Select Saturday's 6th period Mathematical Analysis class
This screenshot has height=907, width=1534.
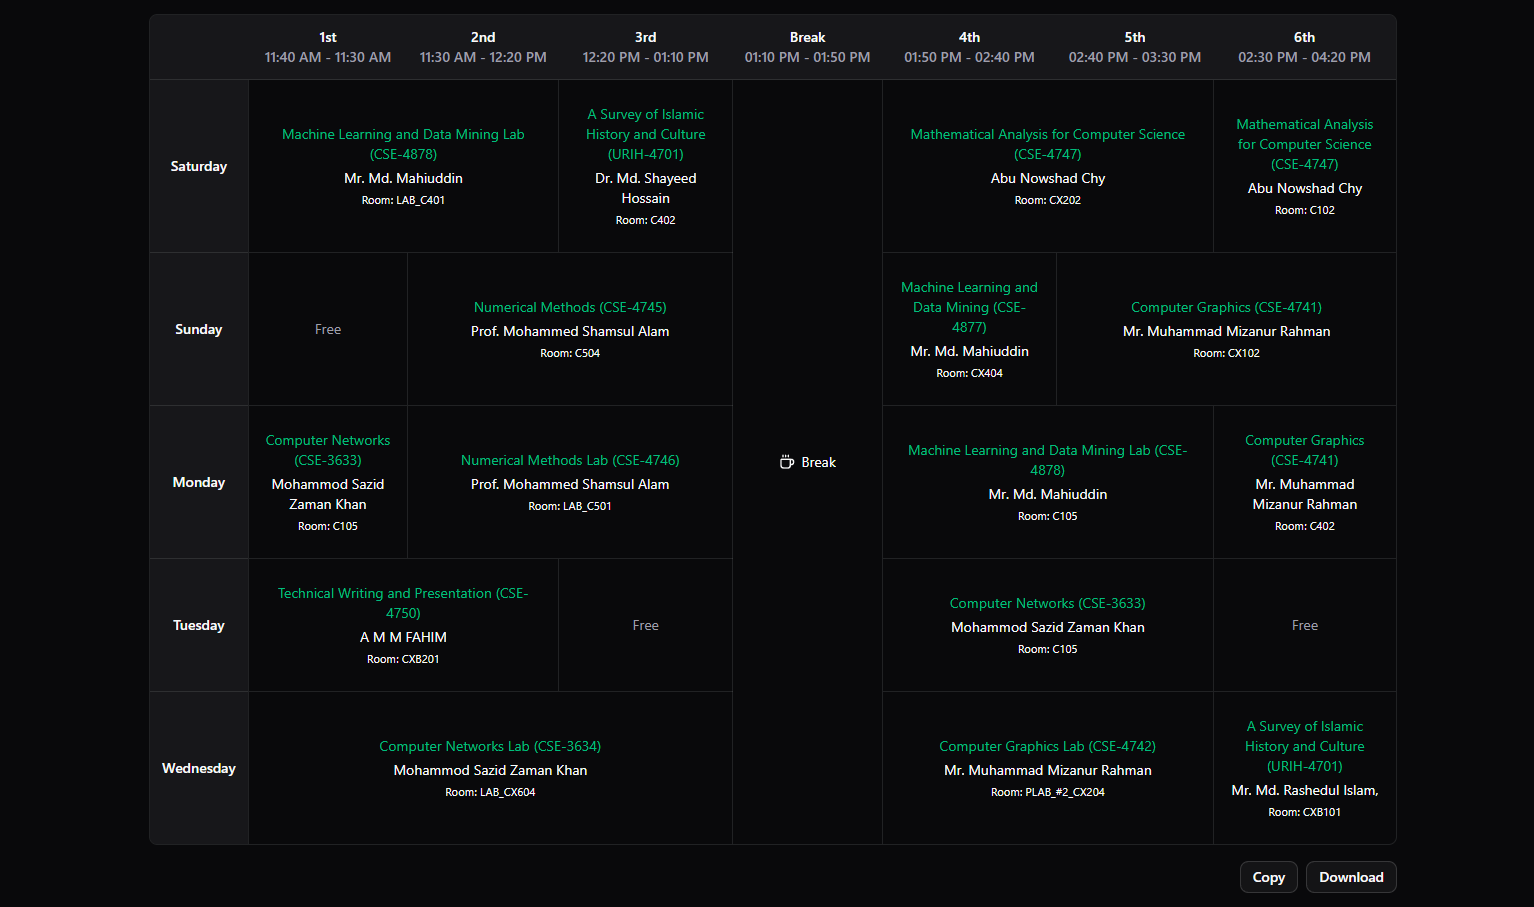tap(1304, 166)
